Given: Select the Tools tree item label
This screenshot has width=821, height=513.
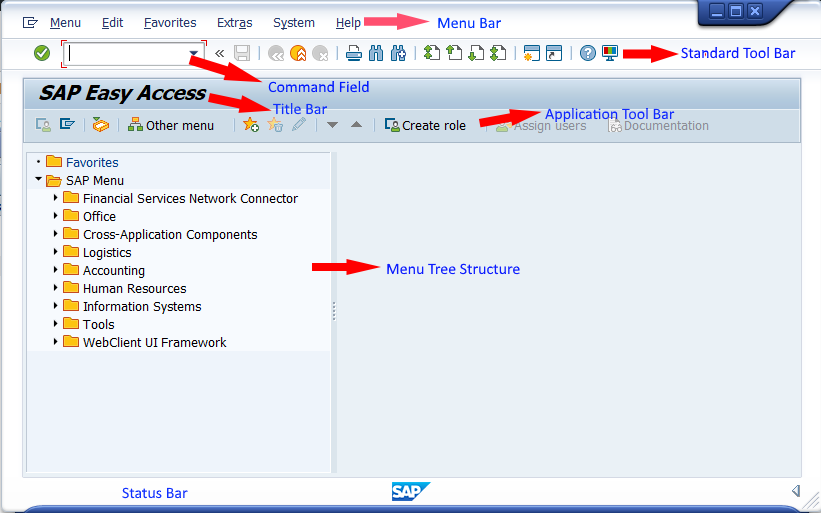Looking at the screenshot, I should [x=98, y=325].
